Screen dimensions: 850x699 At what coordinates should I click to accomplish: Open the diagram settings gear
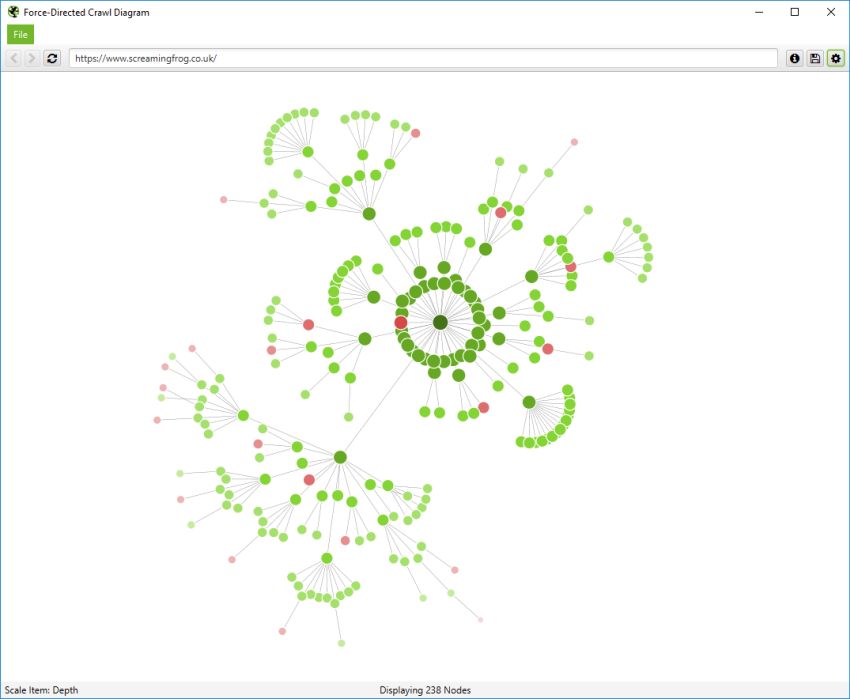tap(835, 59)
